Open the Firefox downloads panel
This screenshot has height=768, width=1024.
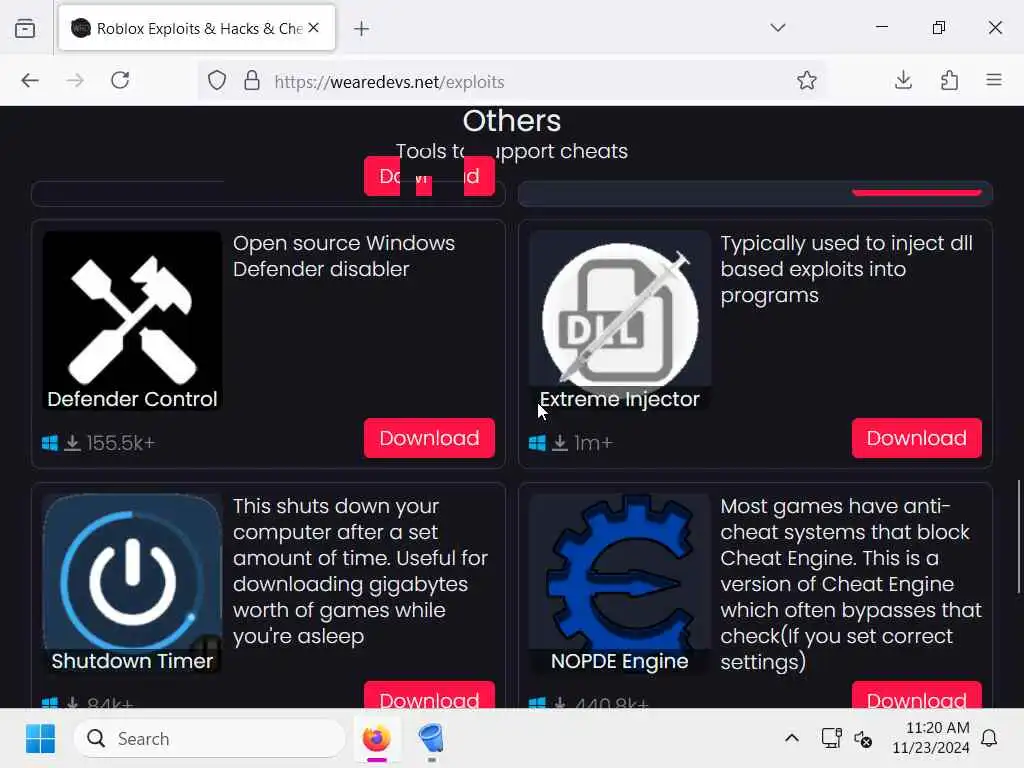point(903,80)
